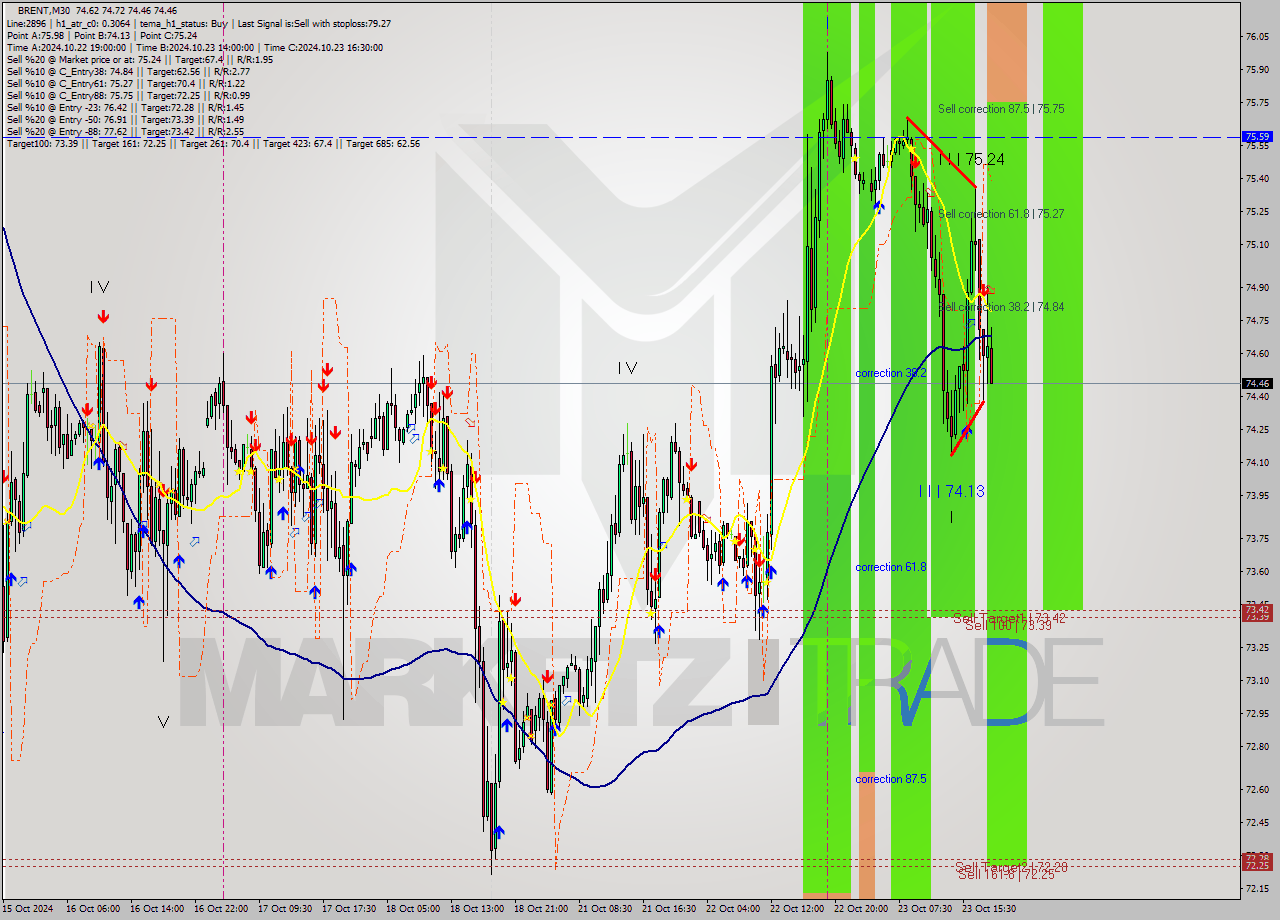
Task: Click the 'V' wave label below the candles
Action: point(163,721)
